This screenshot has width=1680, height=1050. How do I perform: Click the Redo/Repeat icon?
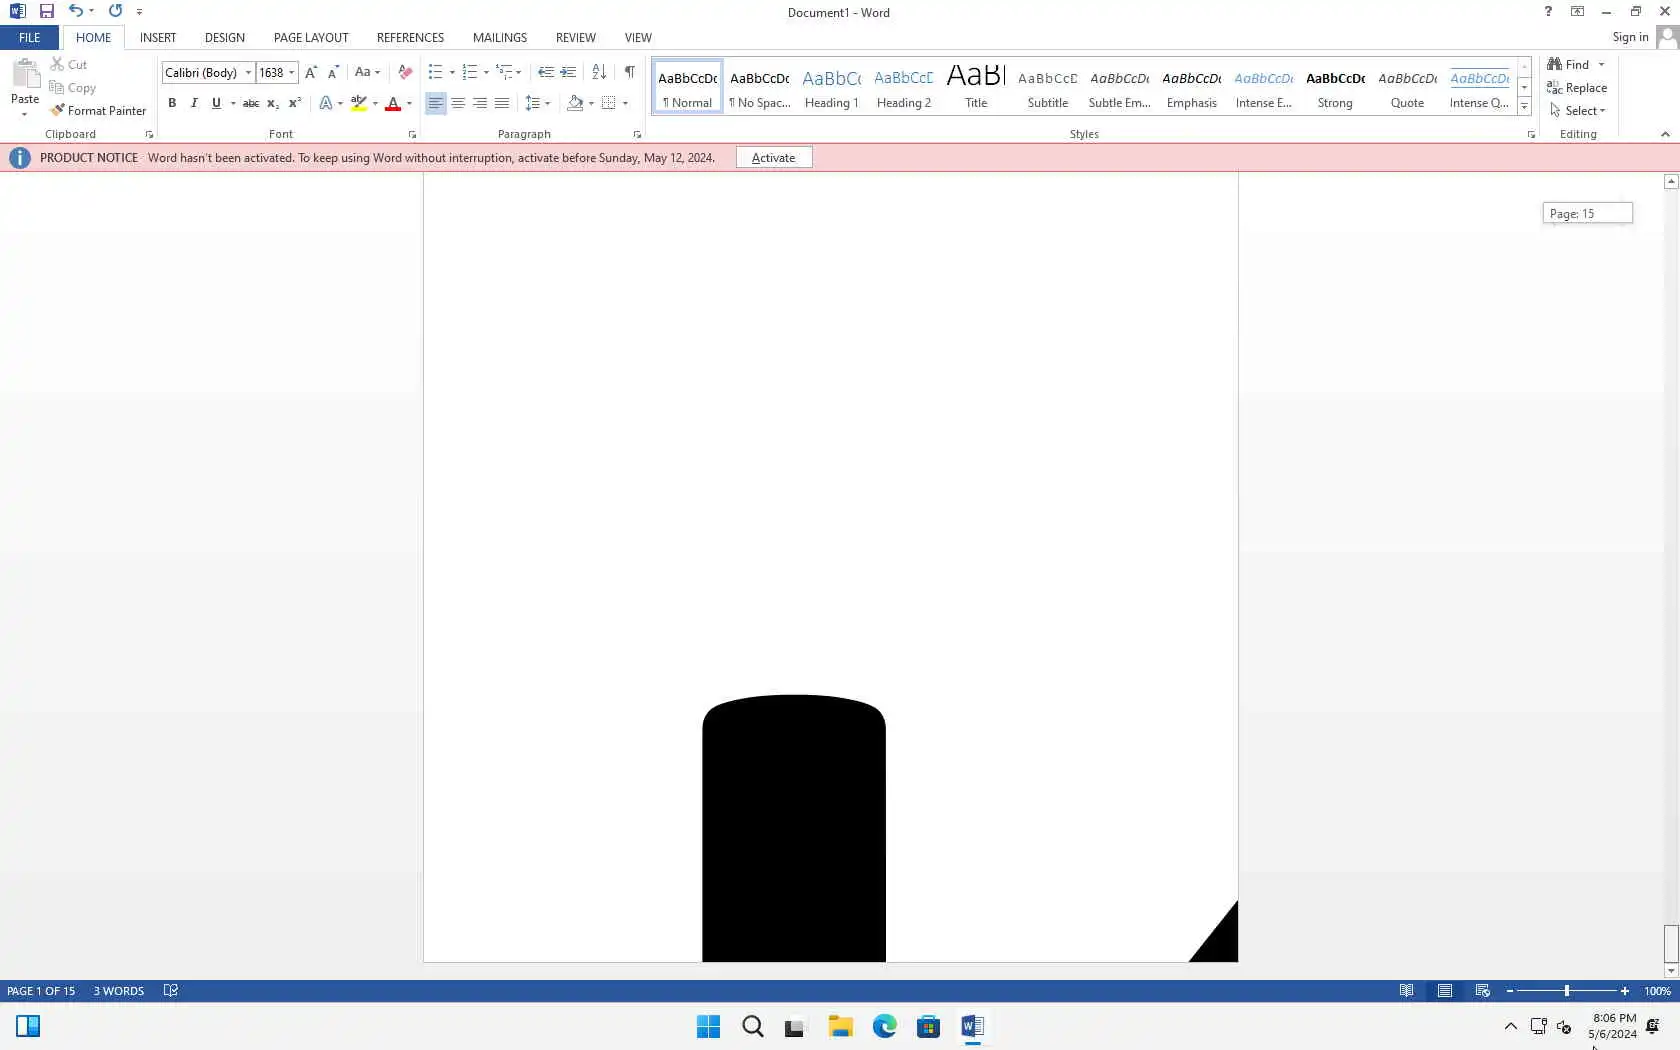click(x=115, y=11)
